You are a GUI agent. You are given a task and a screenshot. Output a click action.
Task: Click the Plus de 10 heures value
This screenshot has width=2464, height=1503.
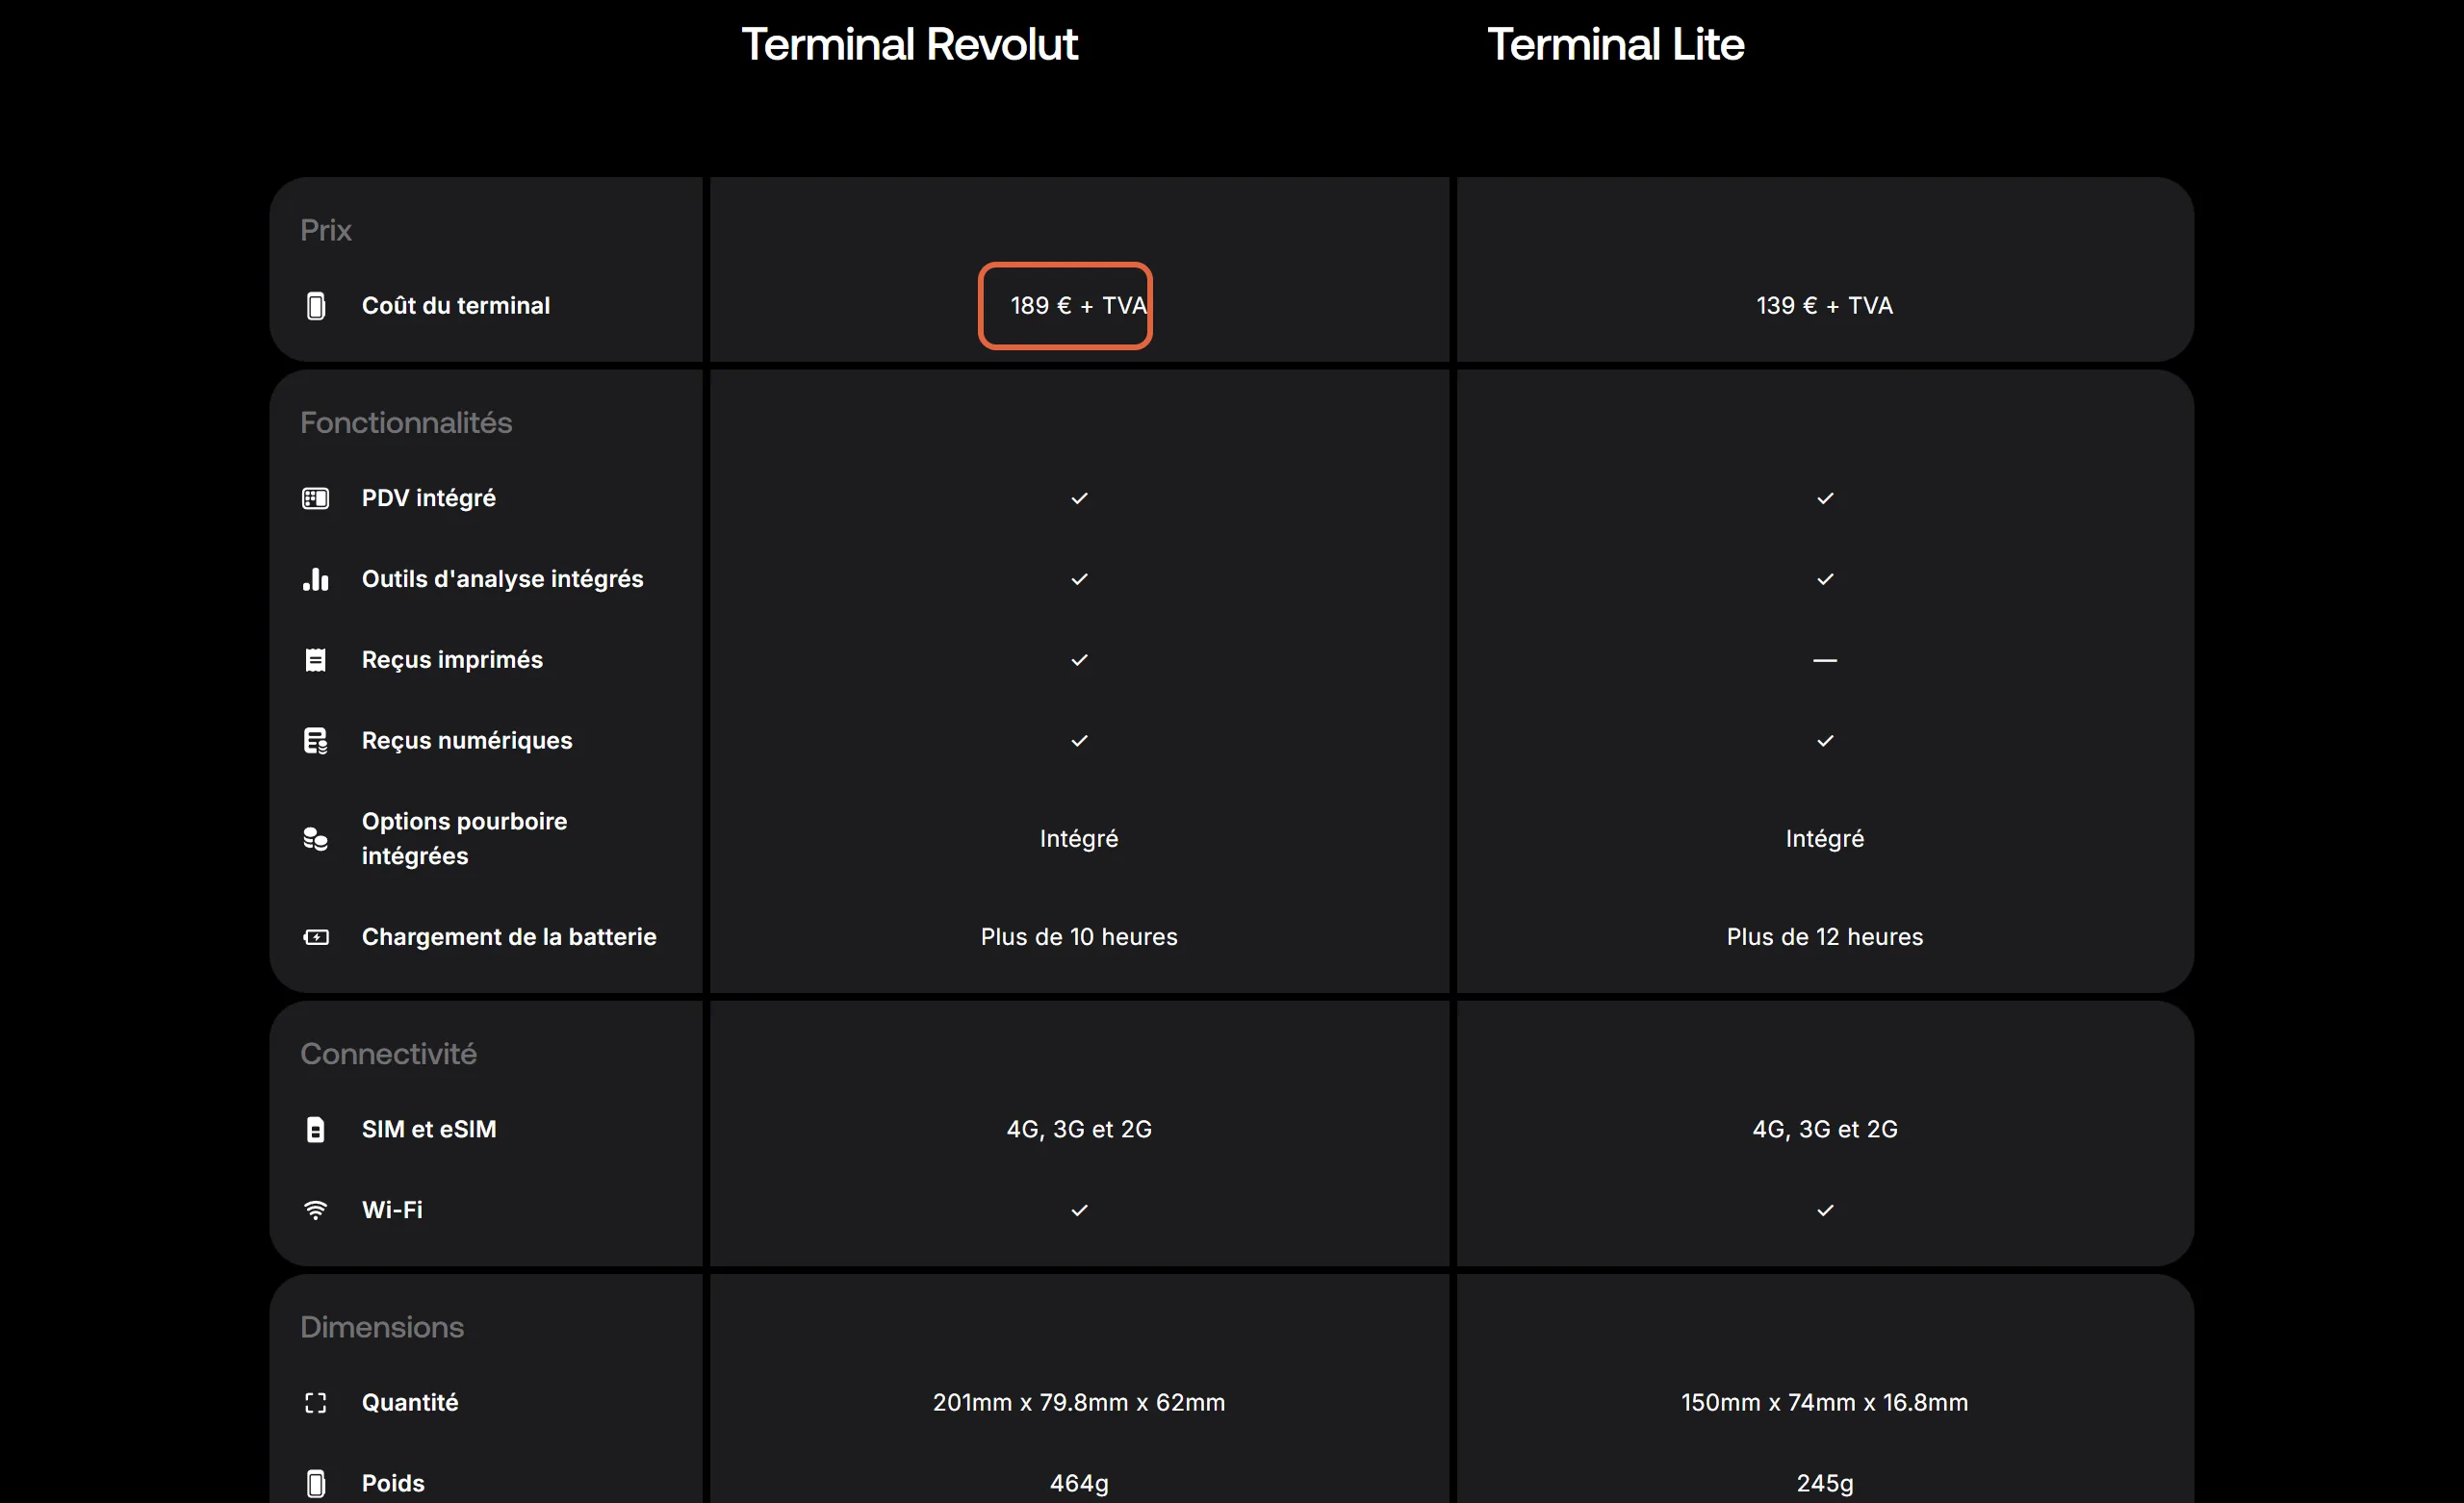pyautogui.click(x=1079, y=937)
